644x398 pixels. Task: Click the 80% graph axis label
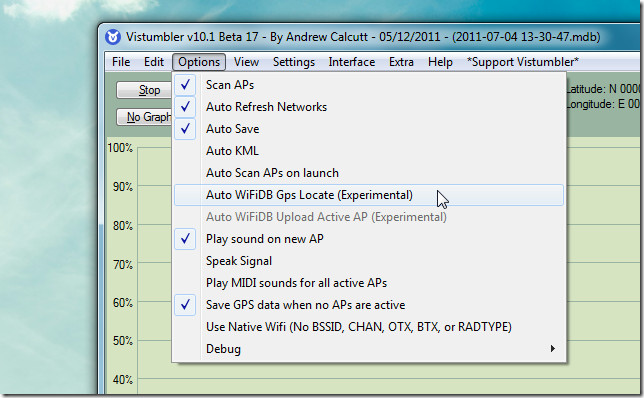click(x=122, y=225)
